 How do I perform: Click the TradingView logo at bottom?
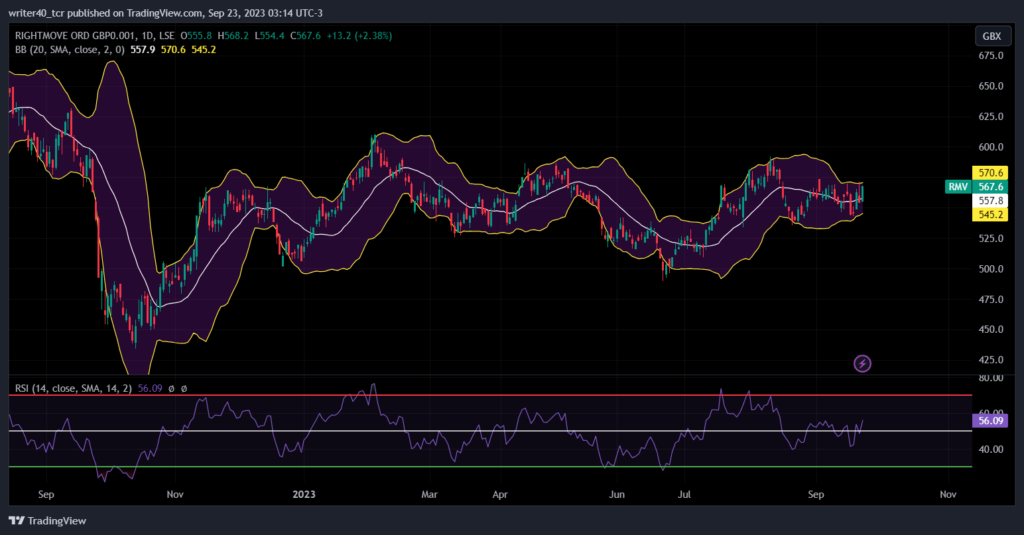(47, 521)
